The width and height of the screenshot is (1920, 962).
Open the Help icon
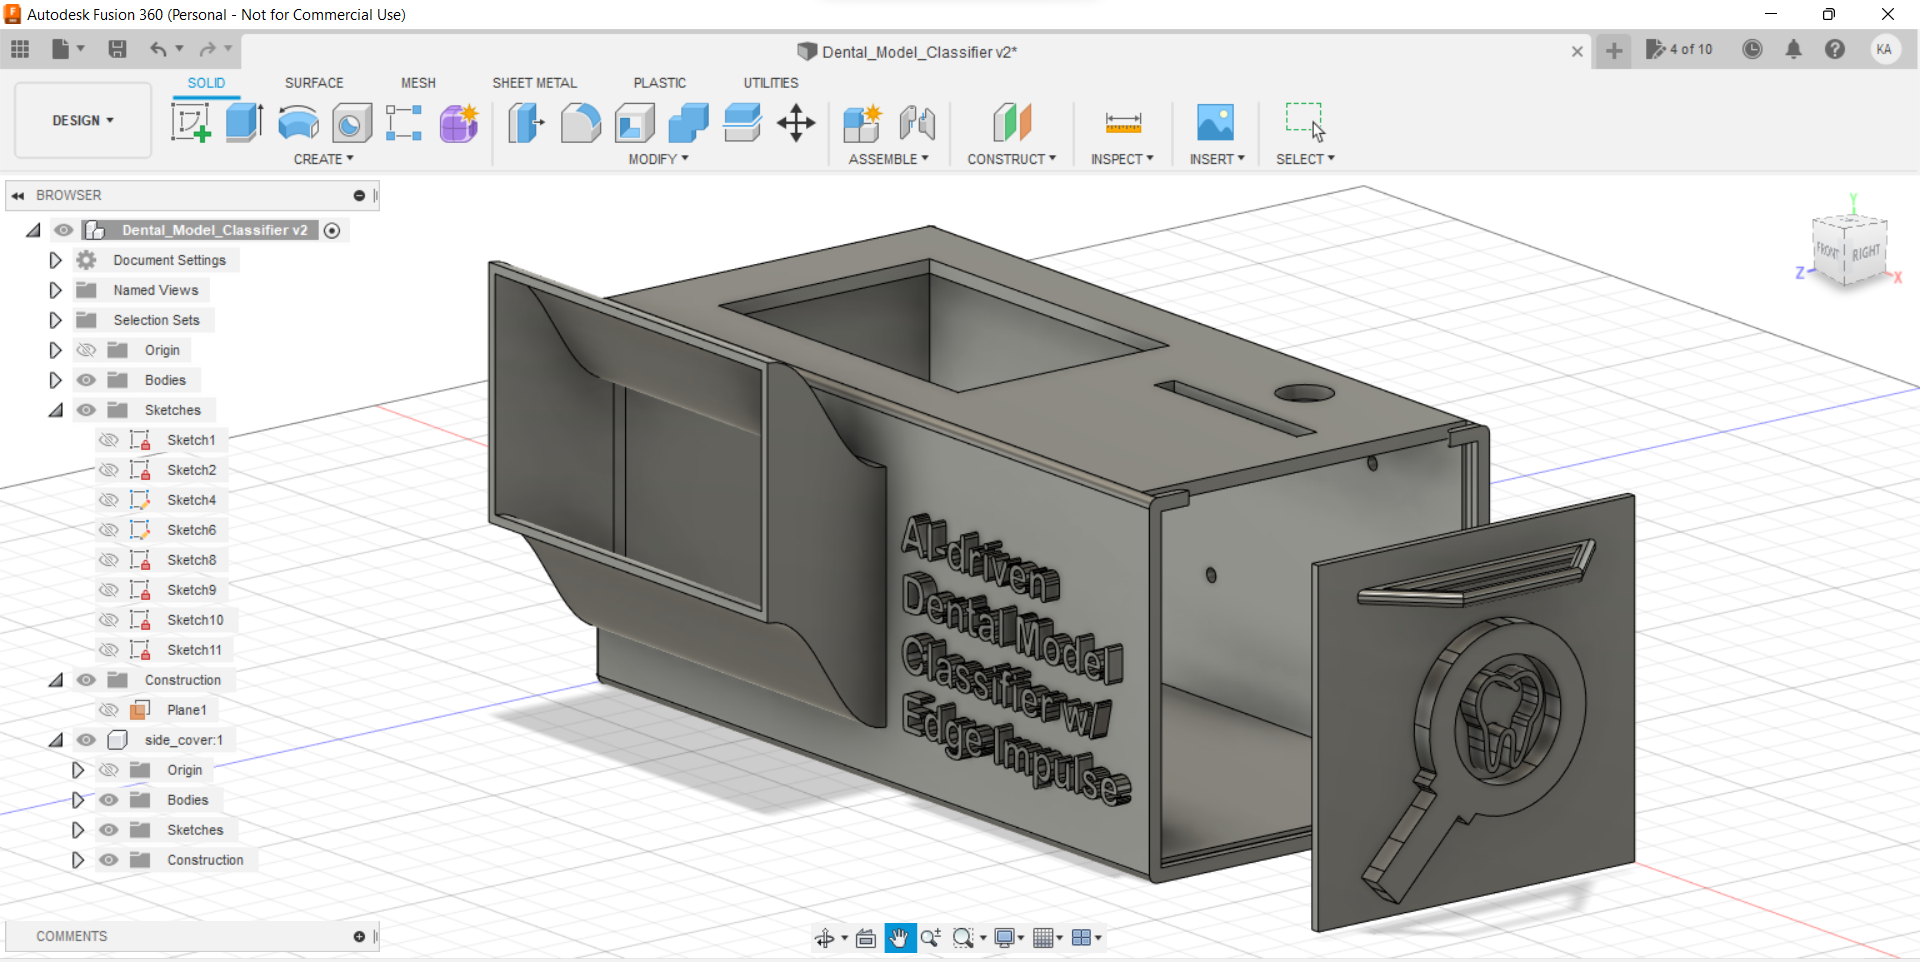coord(1835,49)
